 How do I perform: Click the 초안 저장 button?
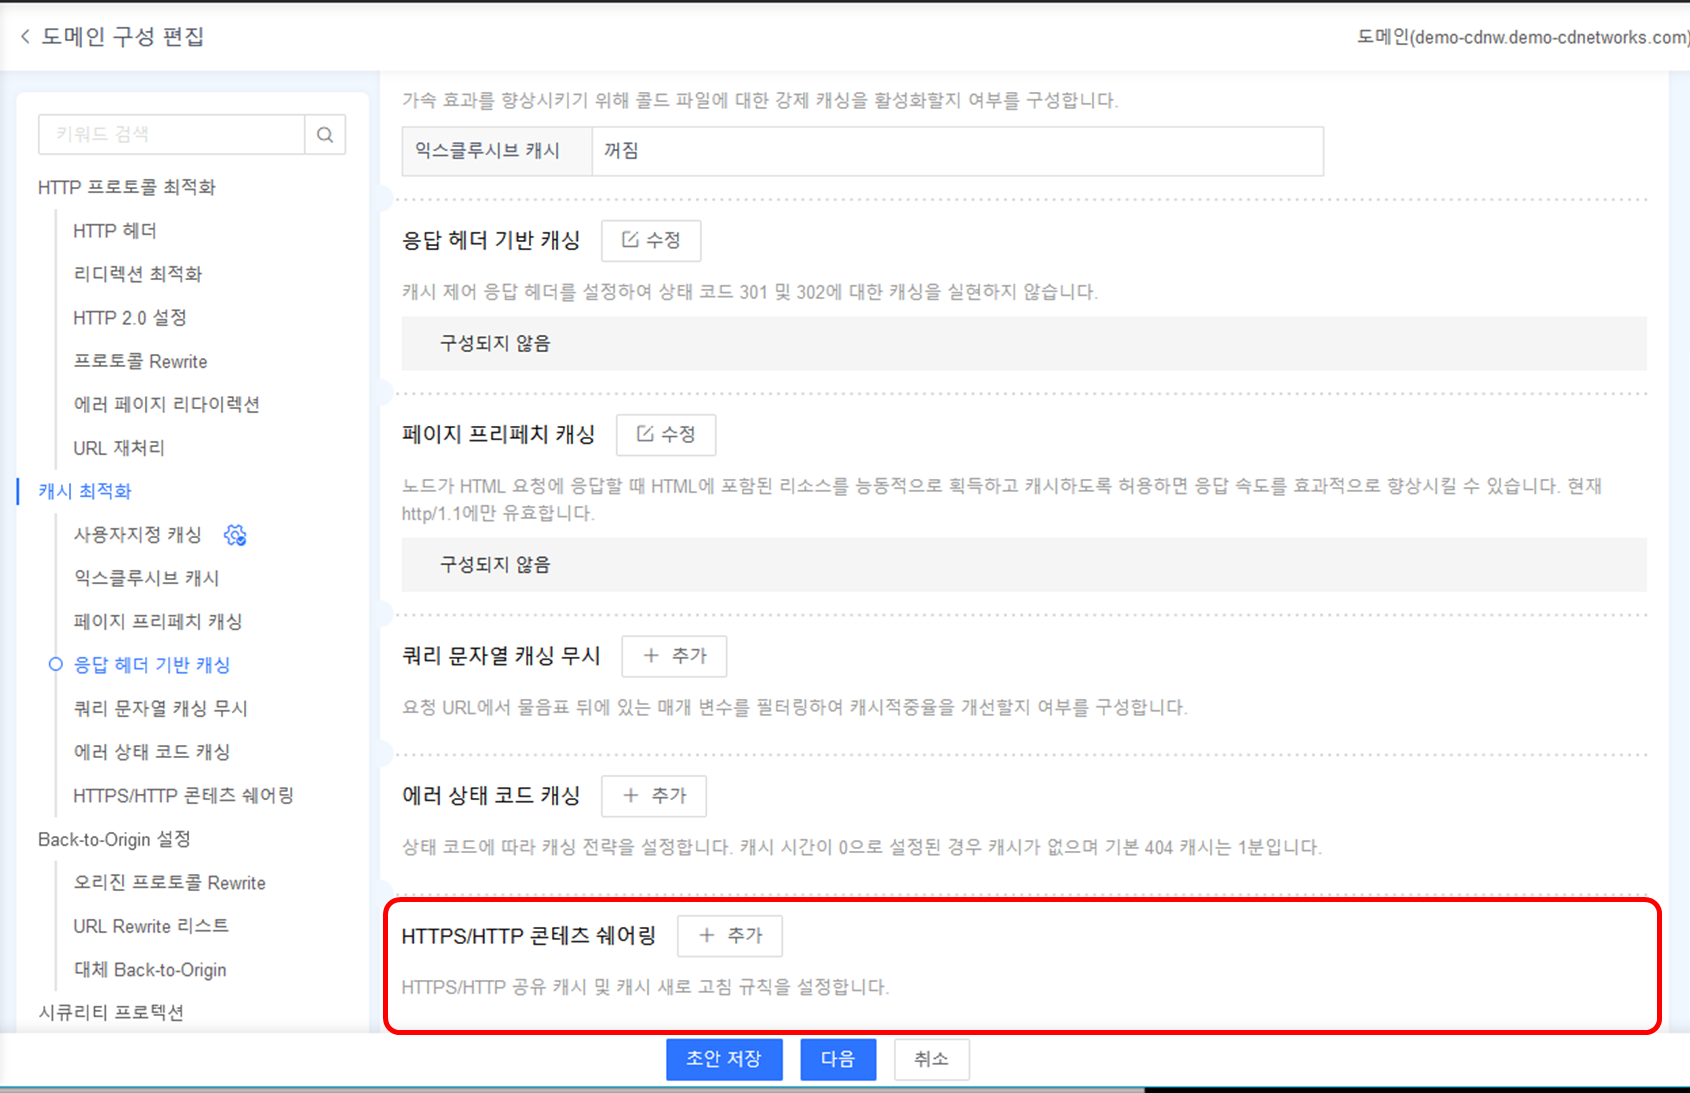coord(724,1059)
